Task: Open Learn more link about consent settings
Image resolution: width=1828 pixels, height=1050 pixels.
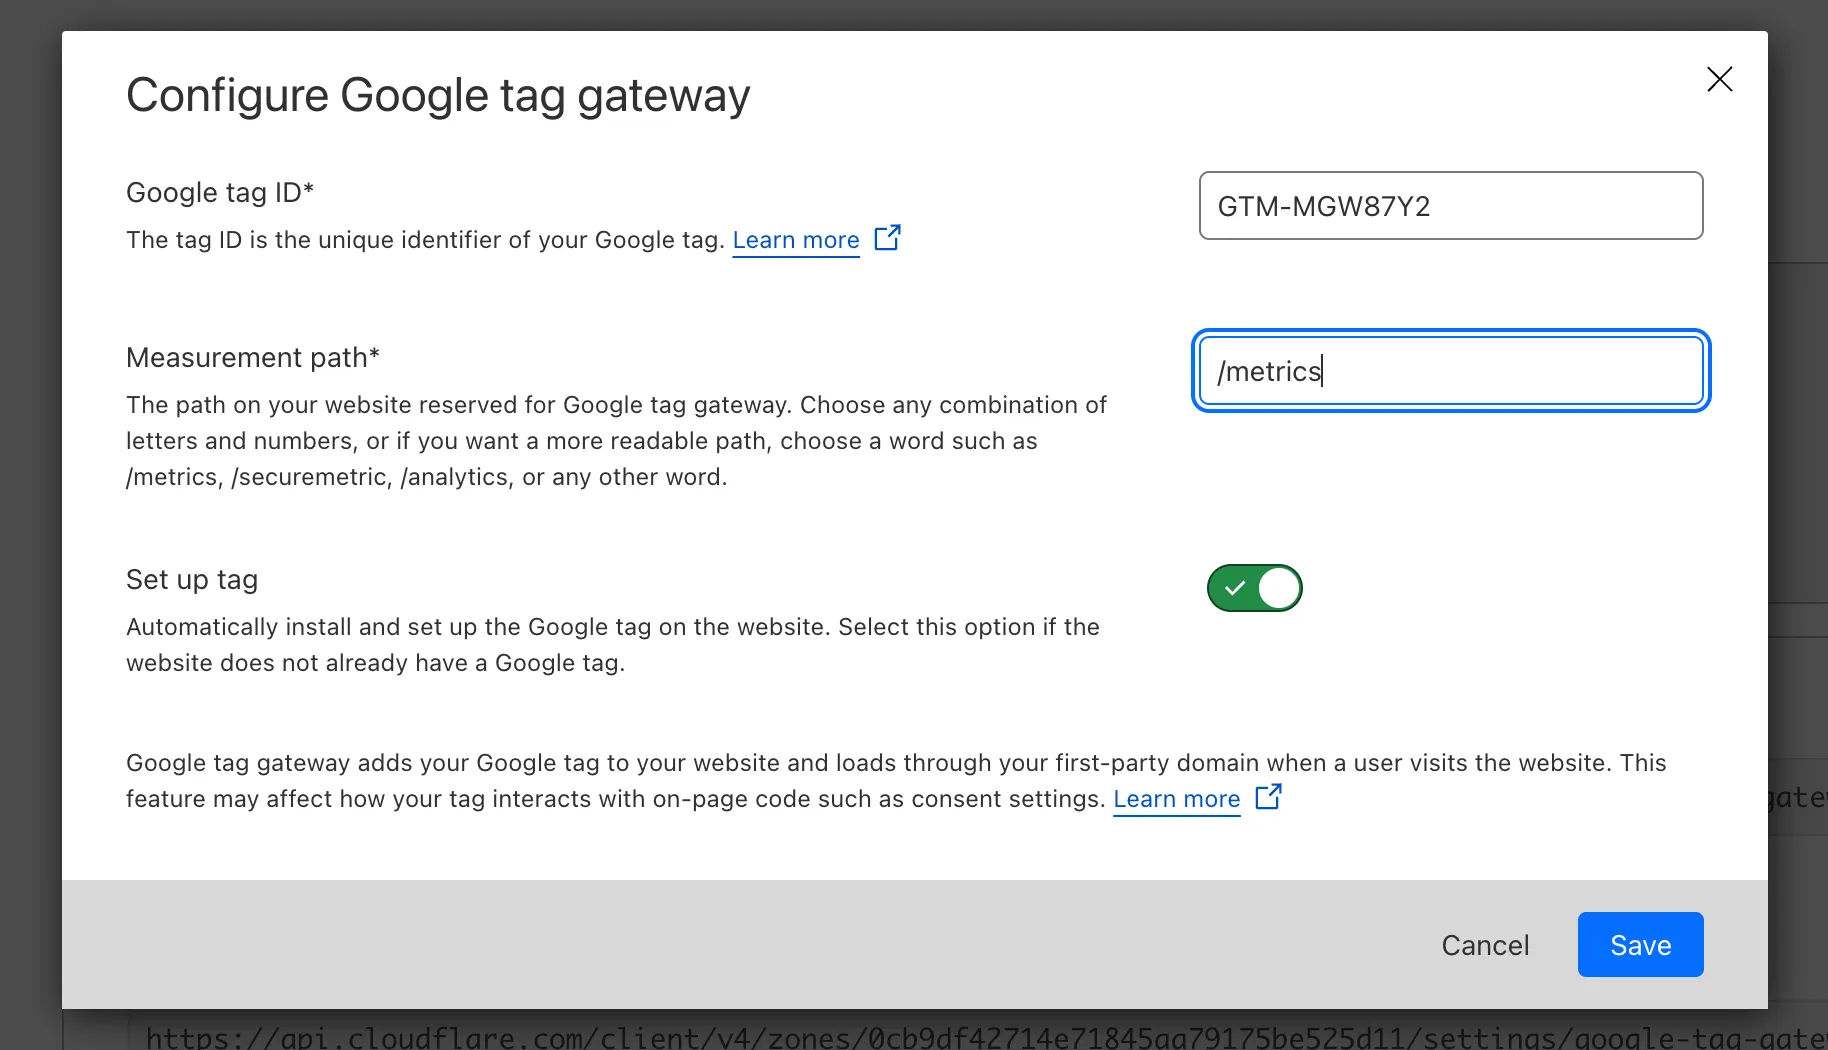Action: pos(1176,799)
